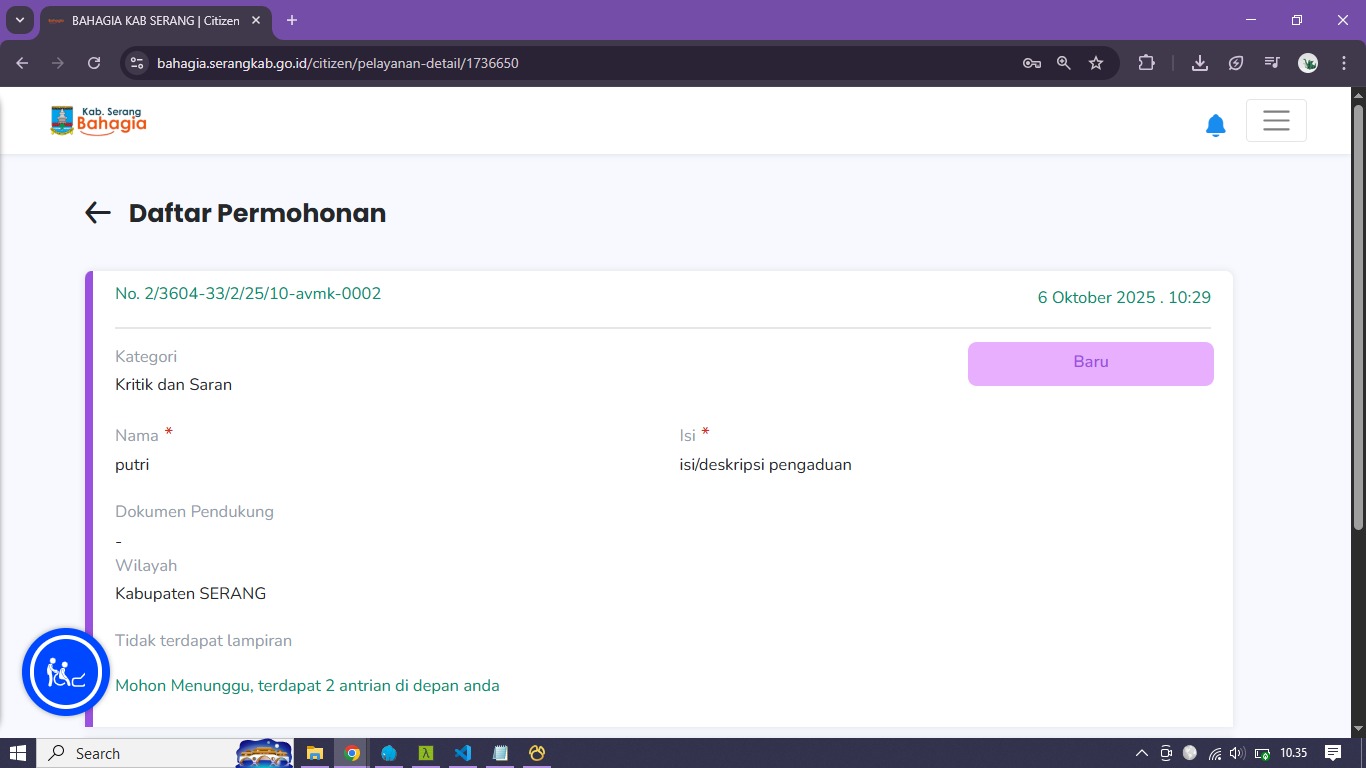The height and width of the screenshot is (768, 1366).
Task: Select the BAHAGIA KAB SERANG tab
Action: [x=150, y=20]
